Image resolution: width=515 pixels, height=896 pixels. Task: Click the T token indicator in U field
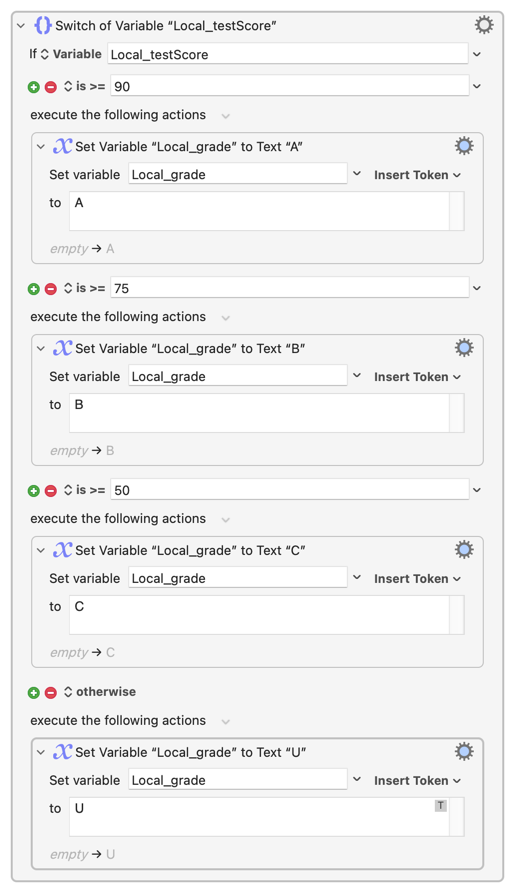point(441,806)
